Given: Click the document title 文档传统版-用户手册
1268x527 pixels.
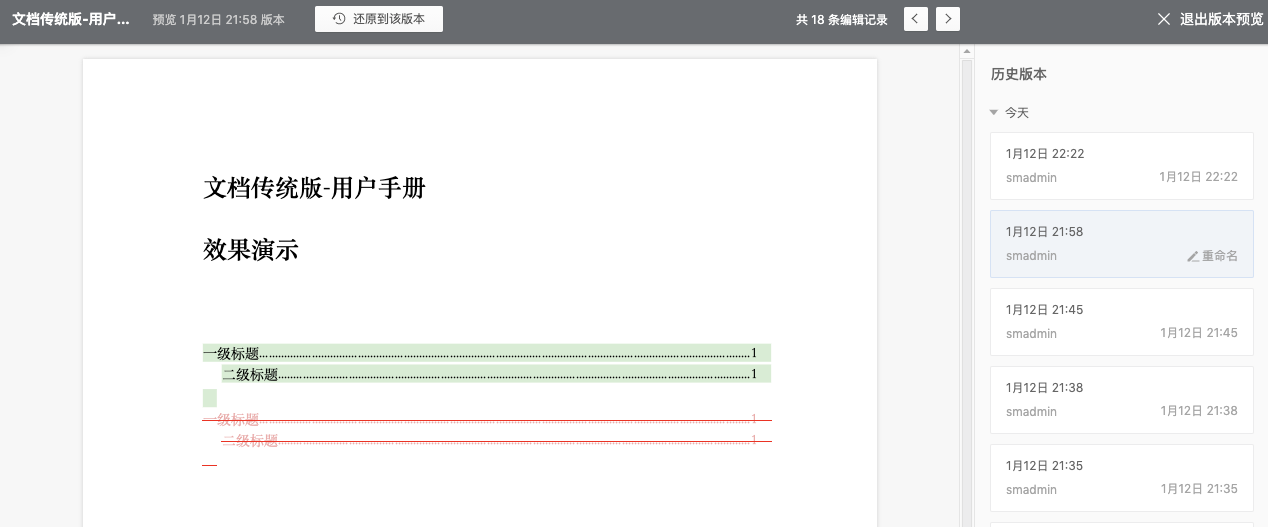Looking at the screenshot, I should pyautogui.click(x=315, y=187).
